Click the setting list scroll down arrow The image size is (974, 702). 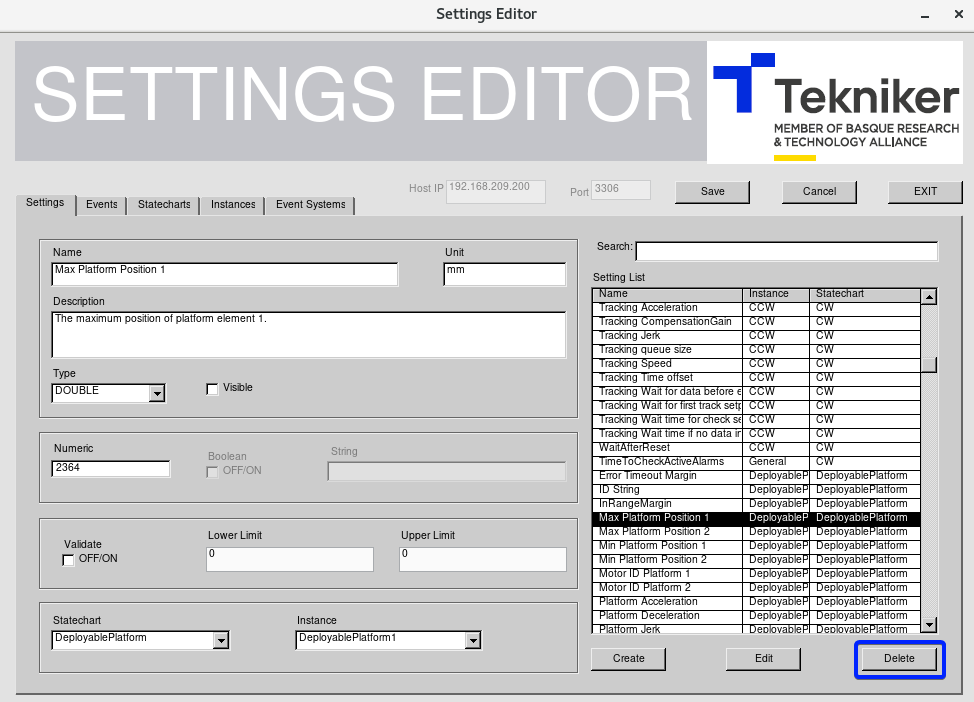coord(929,624)
